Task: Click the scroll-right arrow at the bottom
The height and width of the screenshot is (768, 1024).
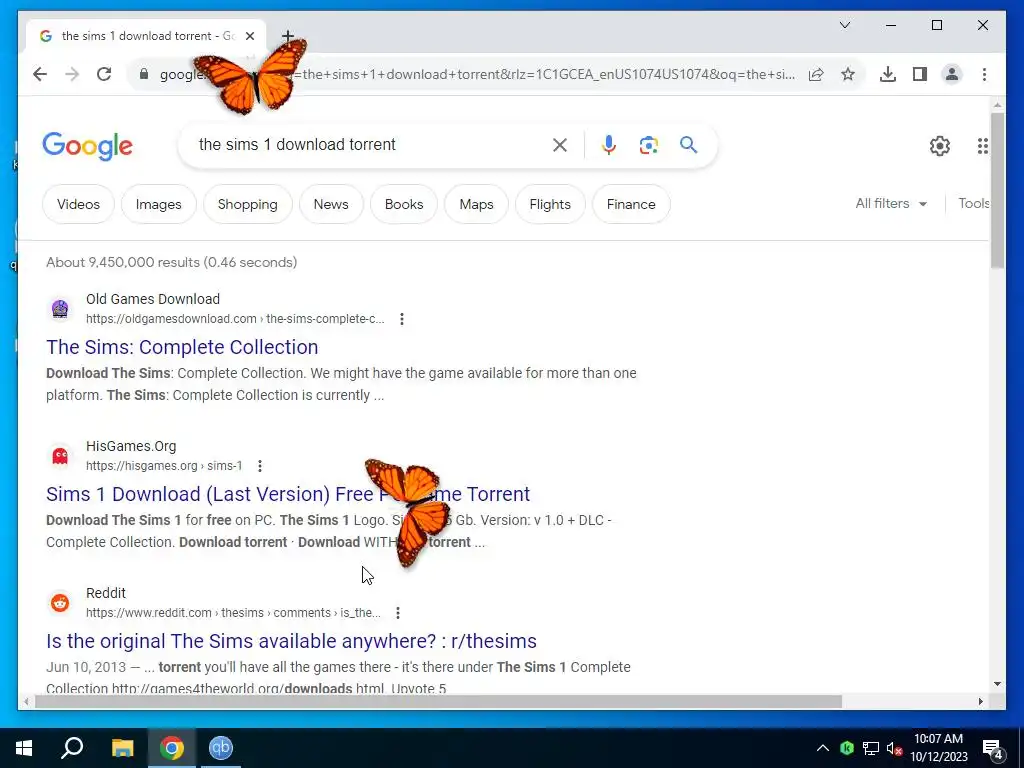Action: click(x=980, y=701)
